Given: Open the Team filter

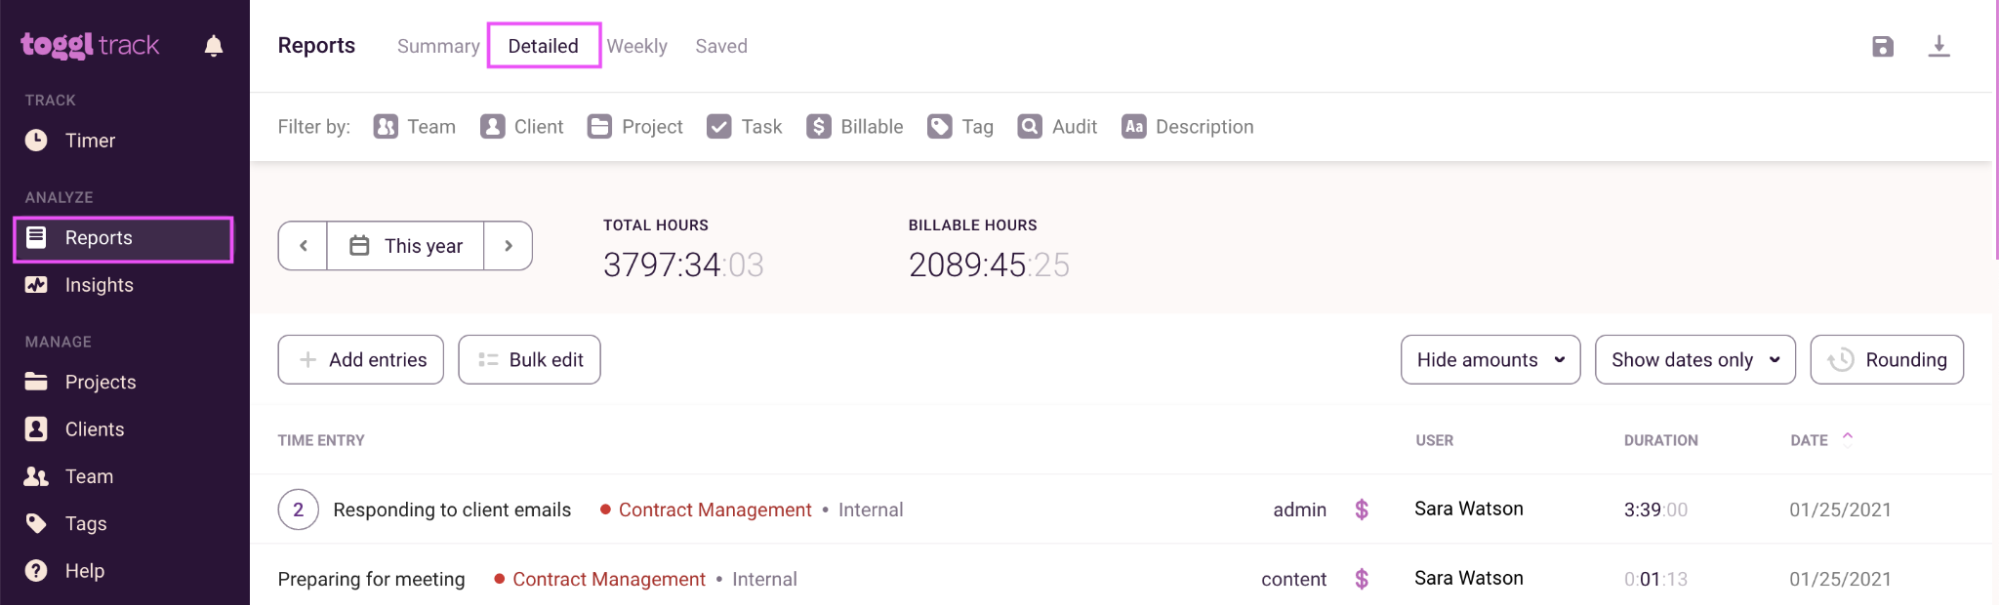Looking at the screenshot, I should point(414,126).
